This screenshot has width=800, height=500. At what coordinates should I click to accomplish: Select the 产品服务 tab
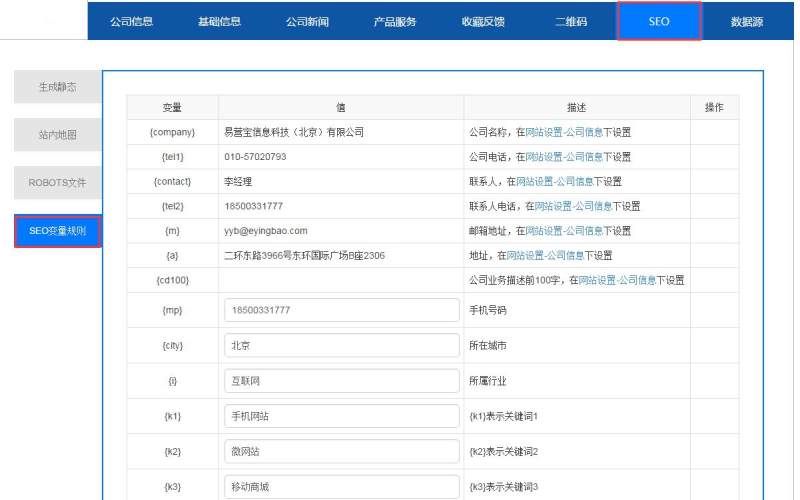[395, 21]
